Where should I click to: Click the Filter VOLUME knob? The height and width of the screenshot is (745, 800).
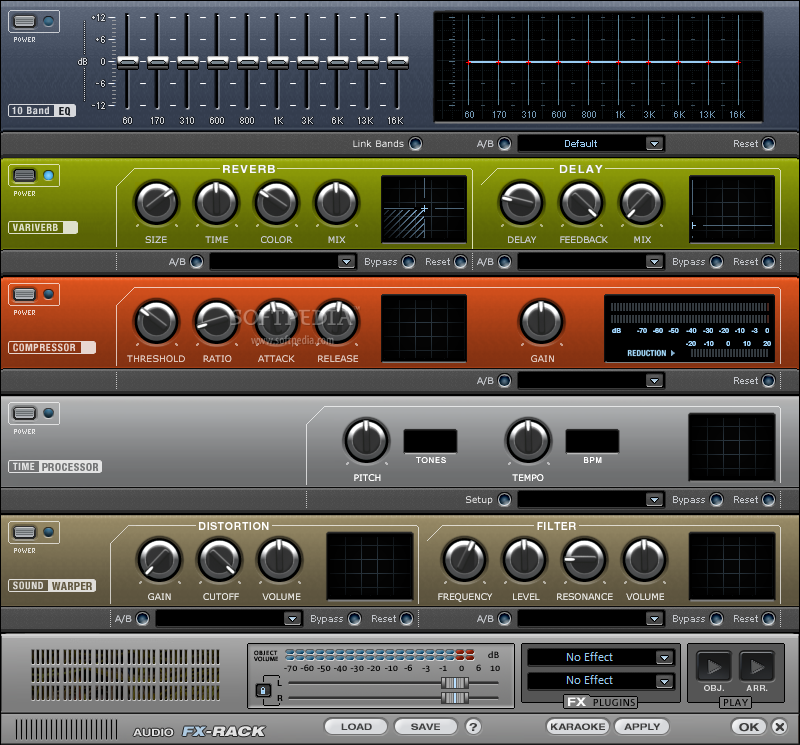644,560
